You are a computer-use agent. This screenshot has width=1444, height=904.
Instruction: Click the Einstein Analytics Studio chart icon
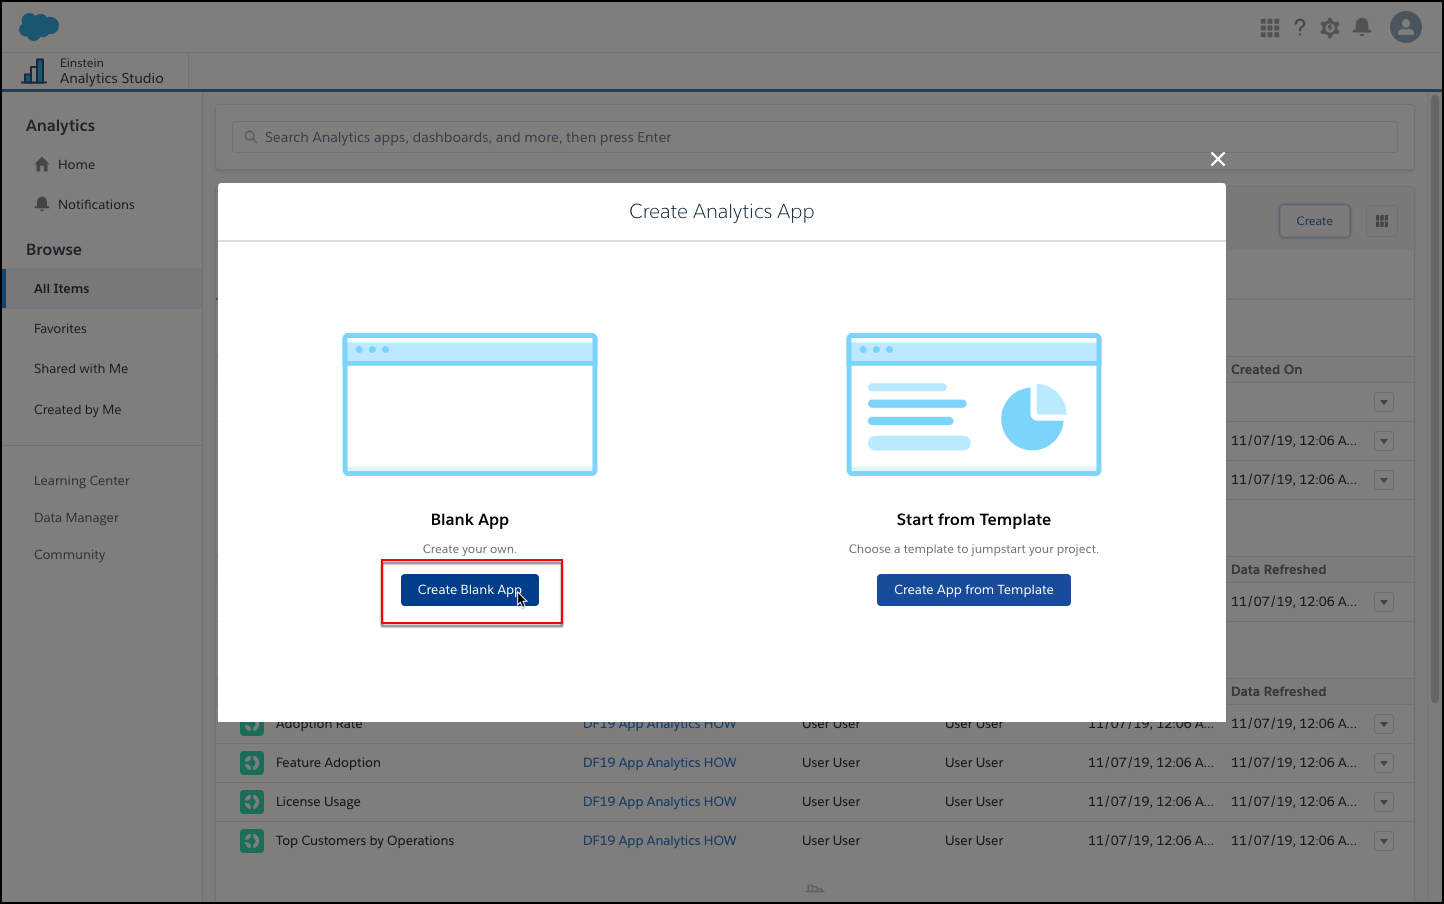click(34, 71)
